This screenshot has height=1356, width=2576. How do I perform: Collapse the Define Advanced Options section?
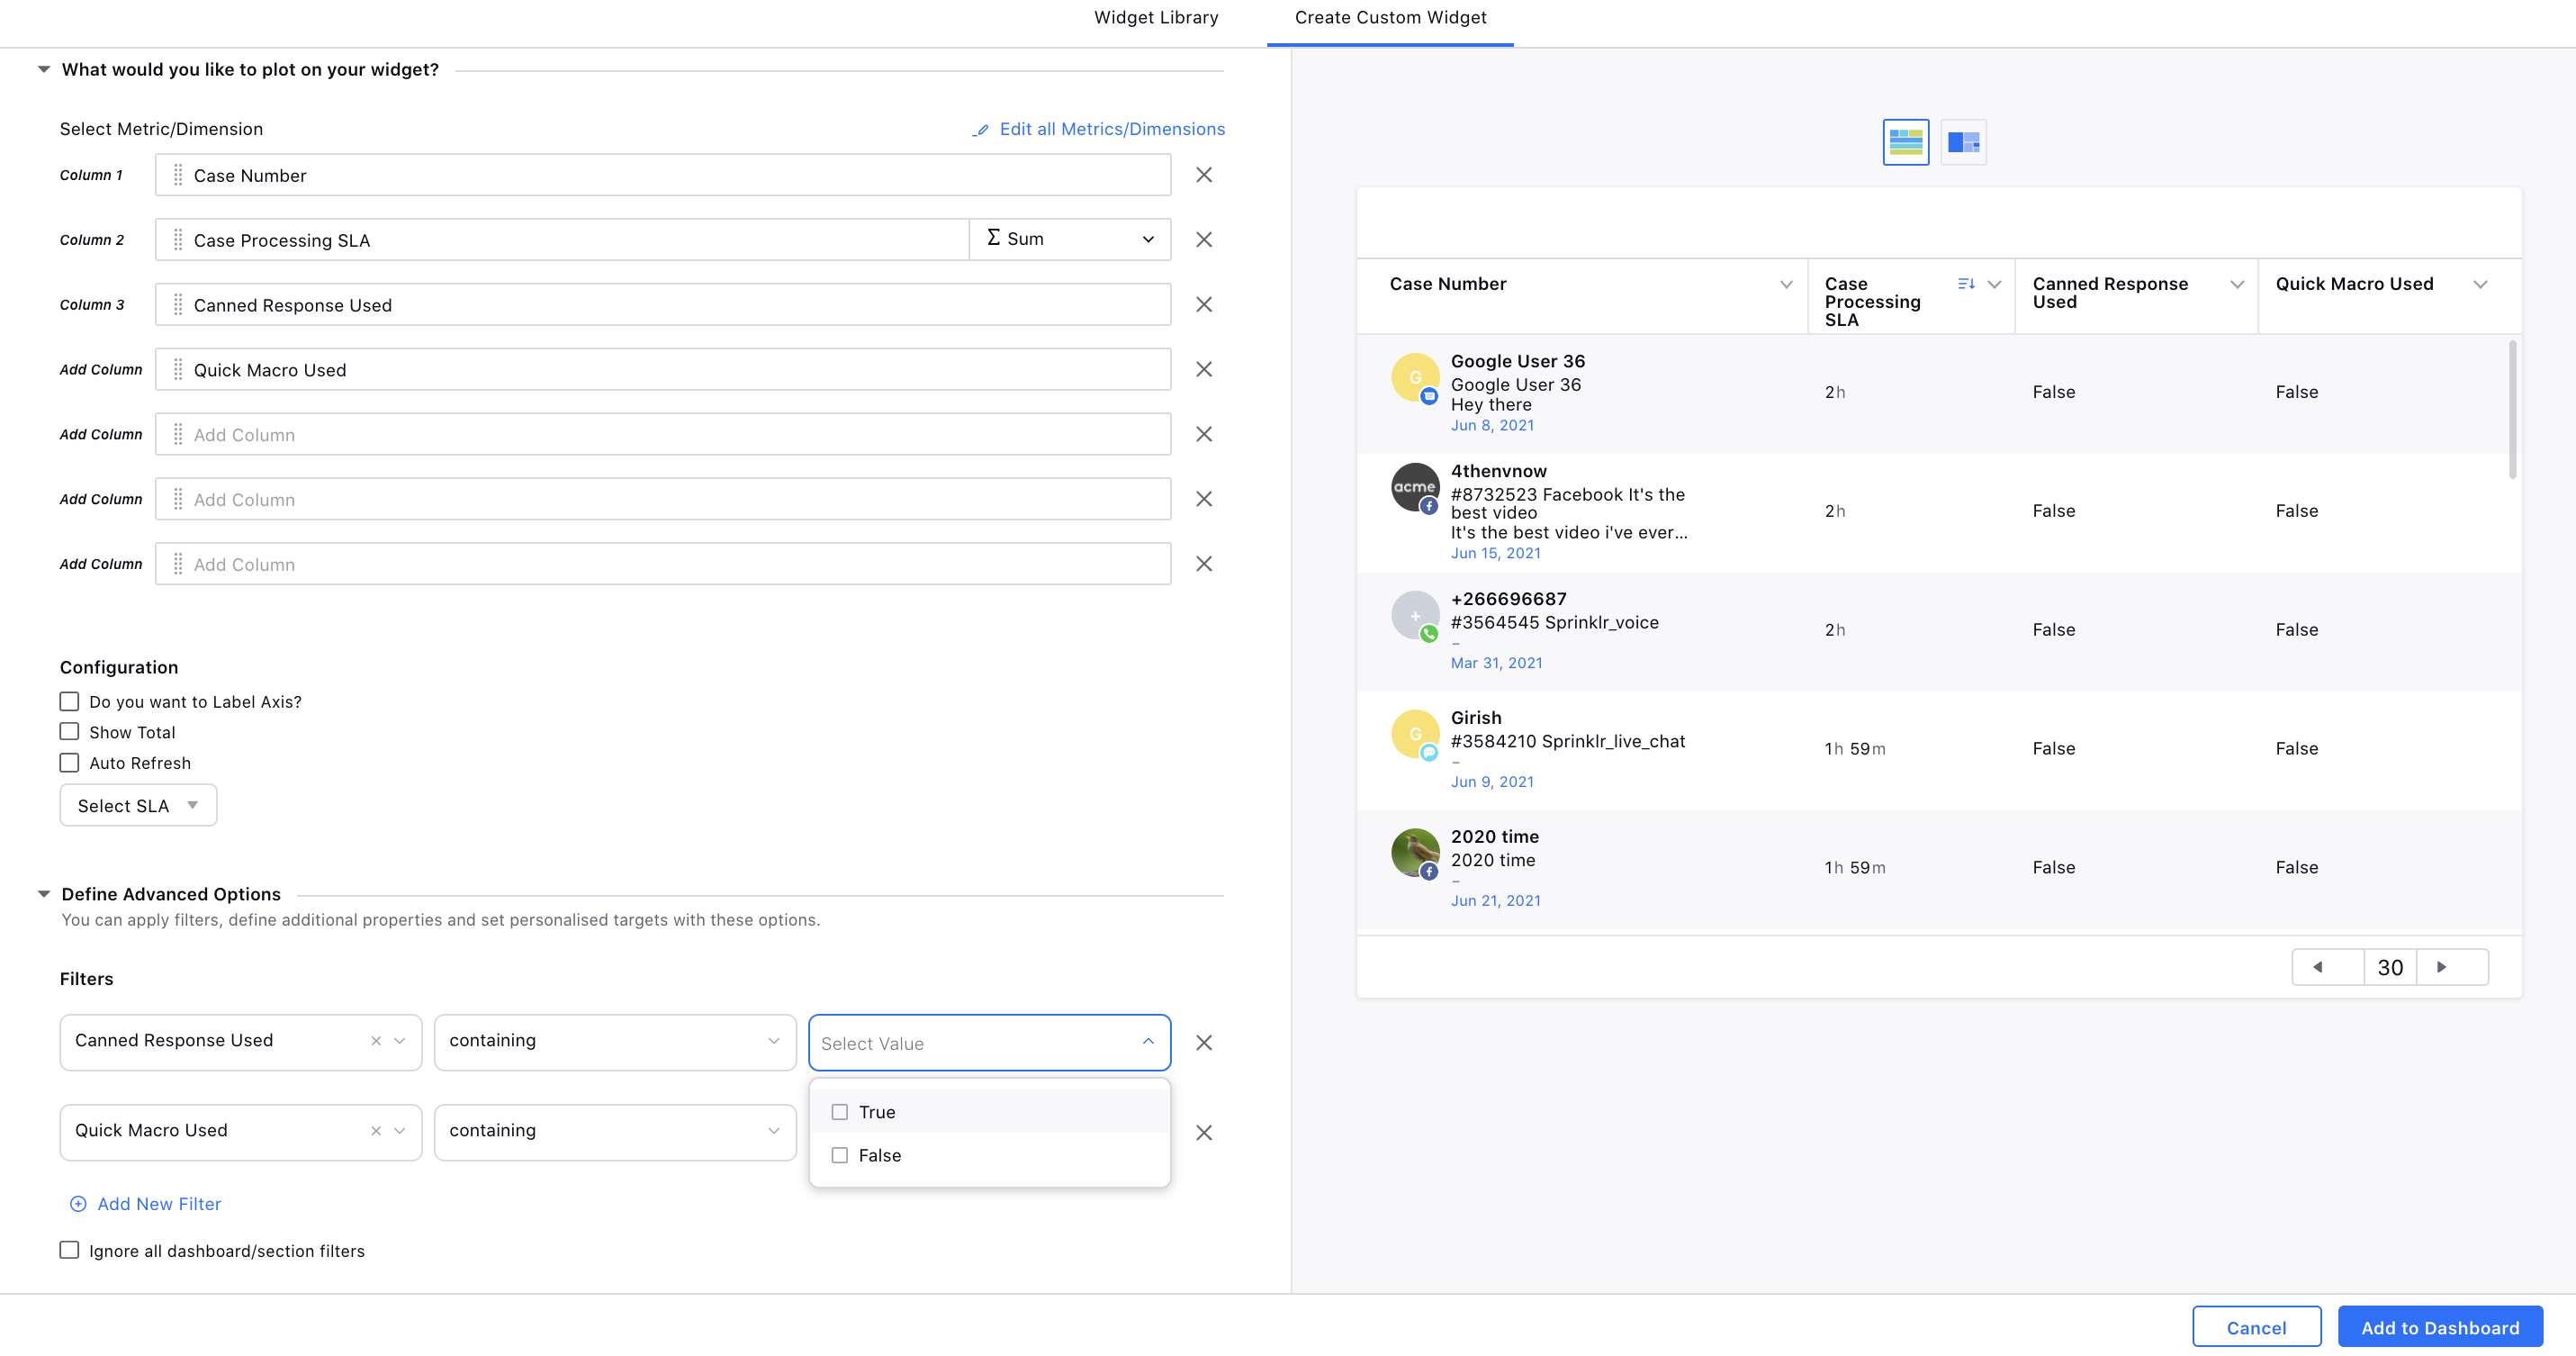[44, 894]
